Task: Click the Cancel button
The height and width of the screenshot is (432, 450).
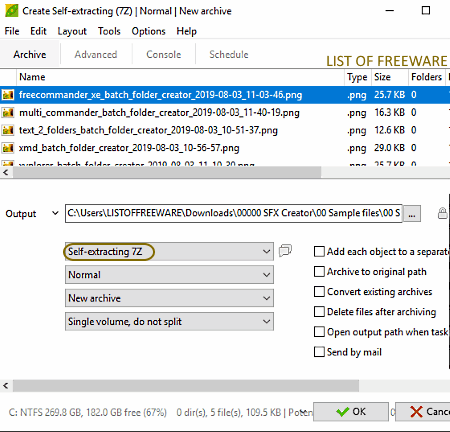Action: (423, 412)
